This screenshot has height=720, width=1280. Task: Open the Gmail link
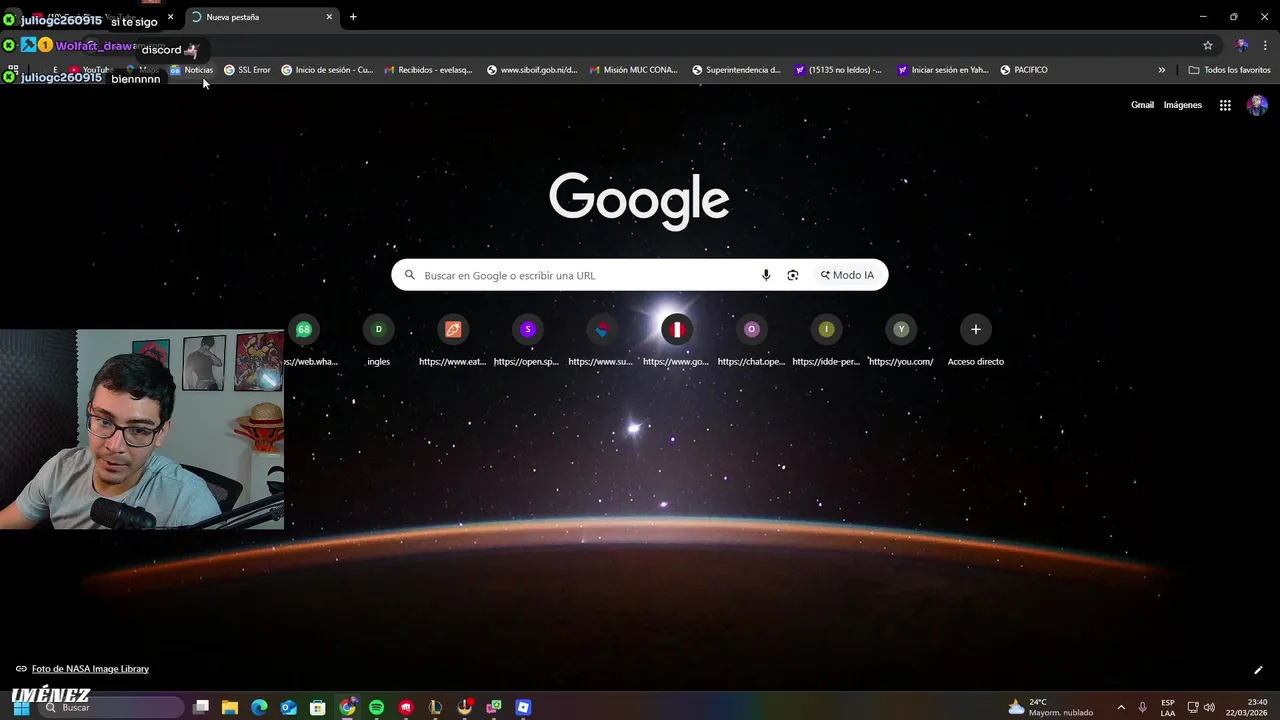(1142, 105)
